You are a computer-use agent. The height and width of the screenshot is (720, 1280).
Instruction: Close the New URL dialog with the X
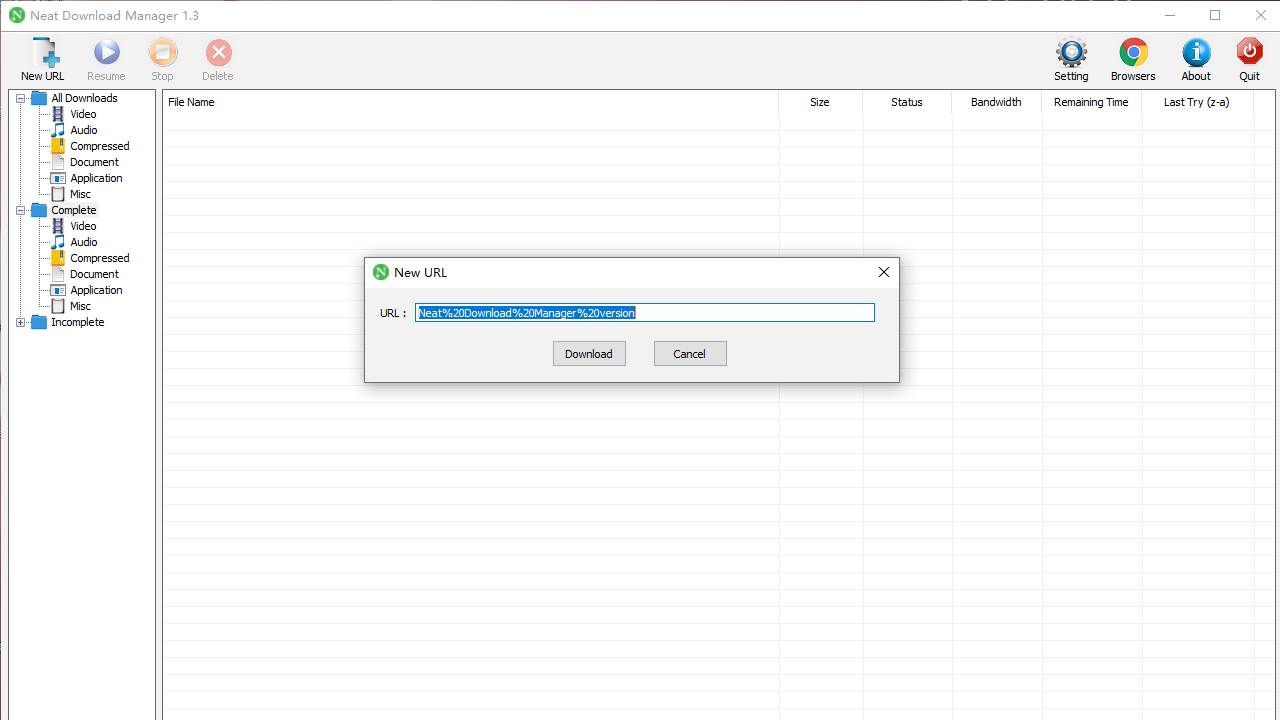(883, 271)
